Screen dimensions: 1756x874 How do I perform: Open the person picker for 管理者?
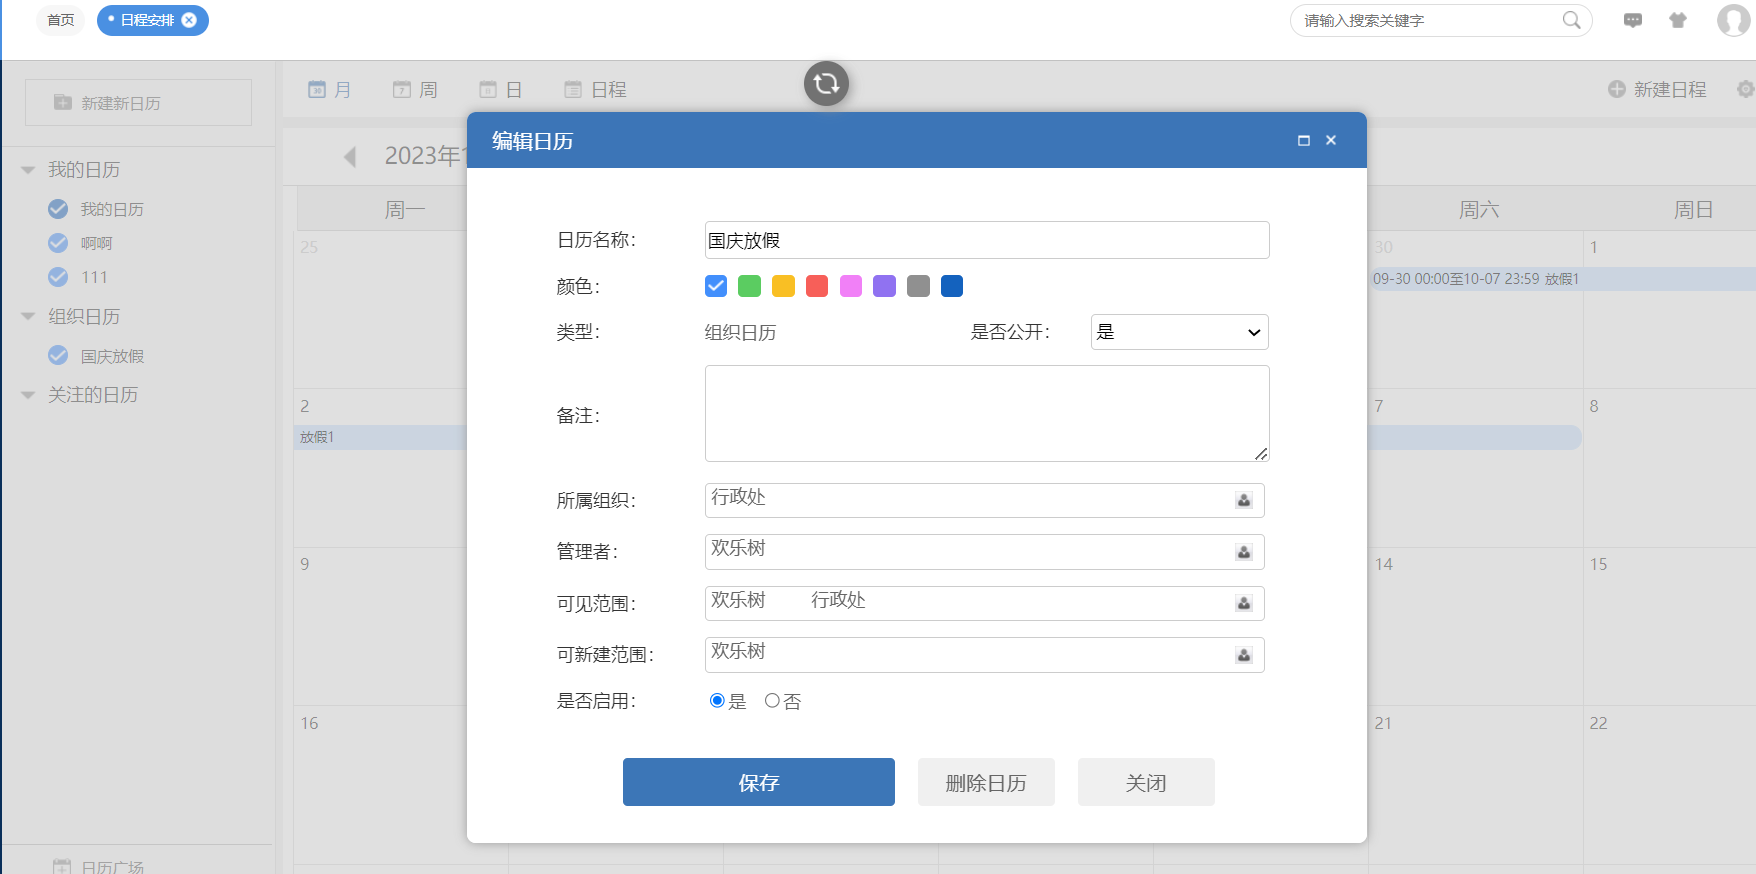point(1244,552)
